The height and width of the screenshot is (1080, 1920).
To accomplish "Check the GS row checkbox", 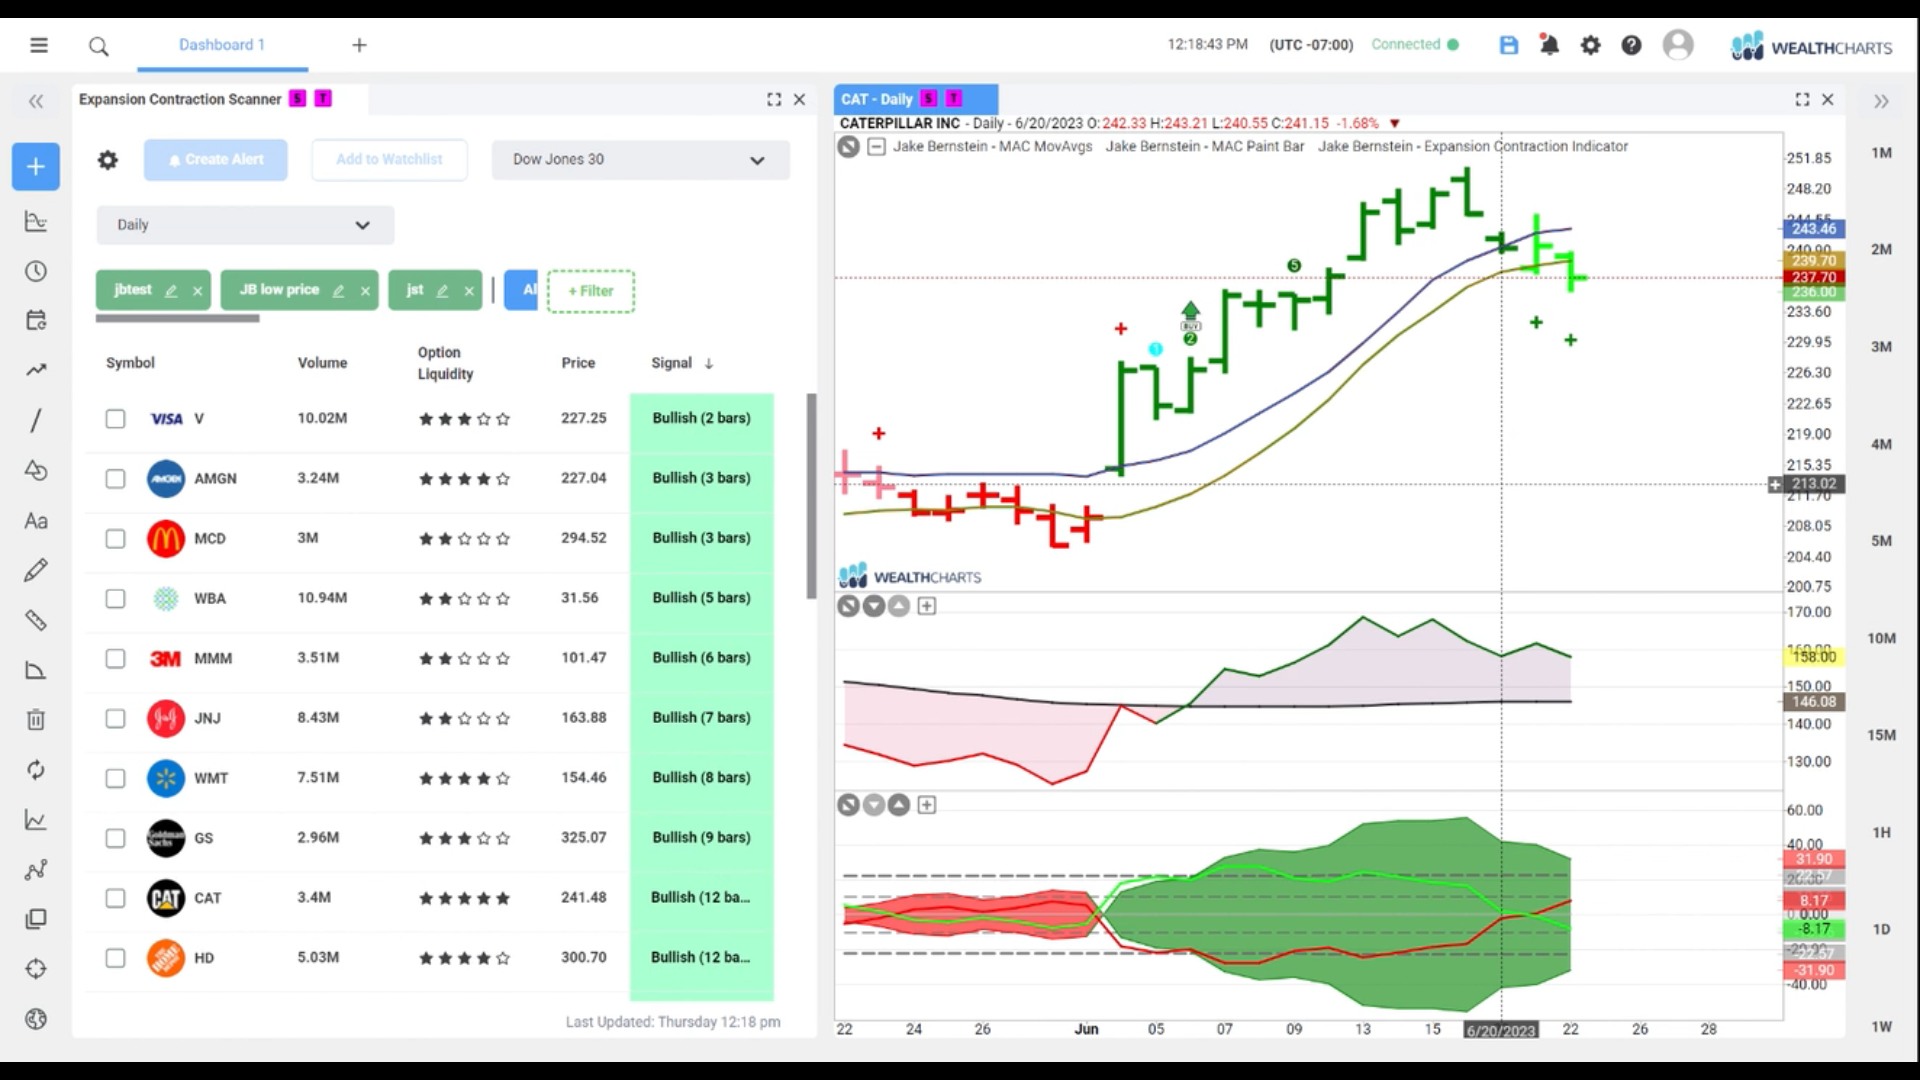I will [116, 839].
